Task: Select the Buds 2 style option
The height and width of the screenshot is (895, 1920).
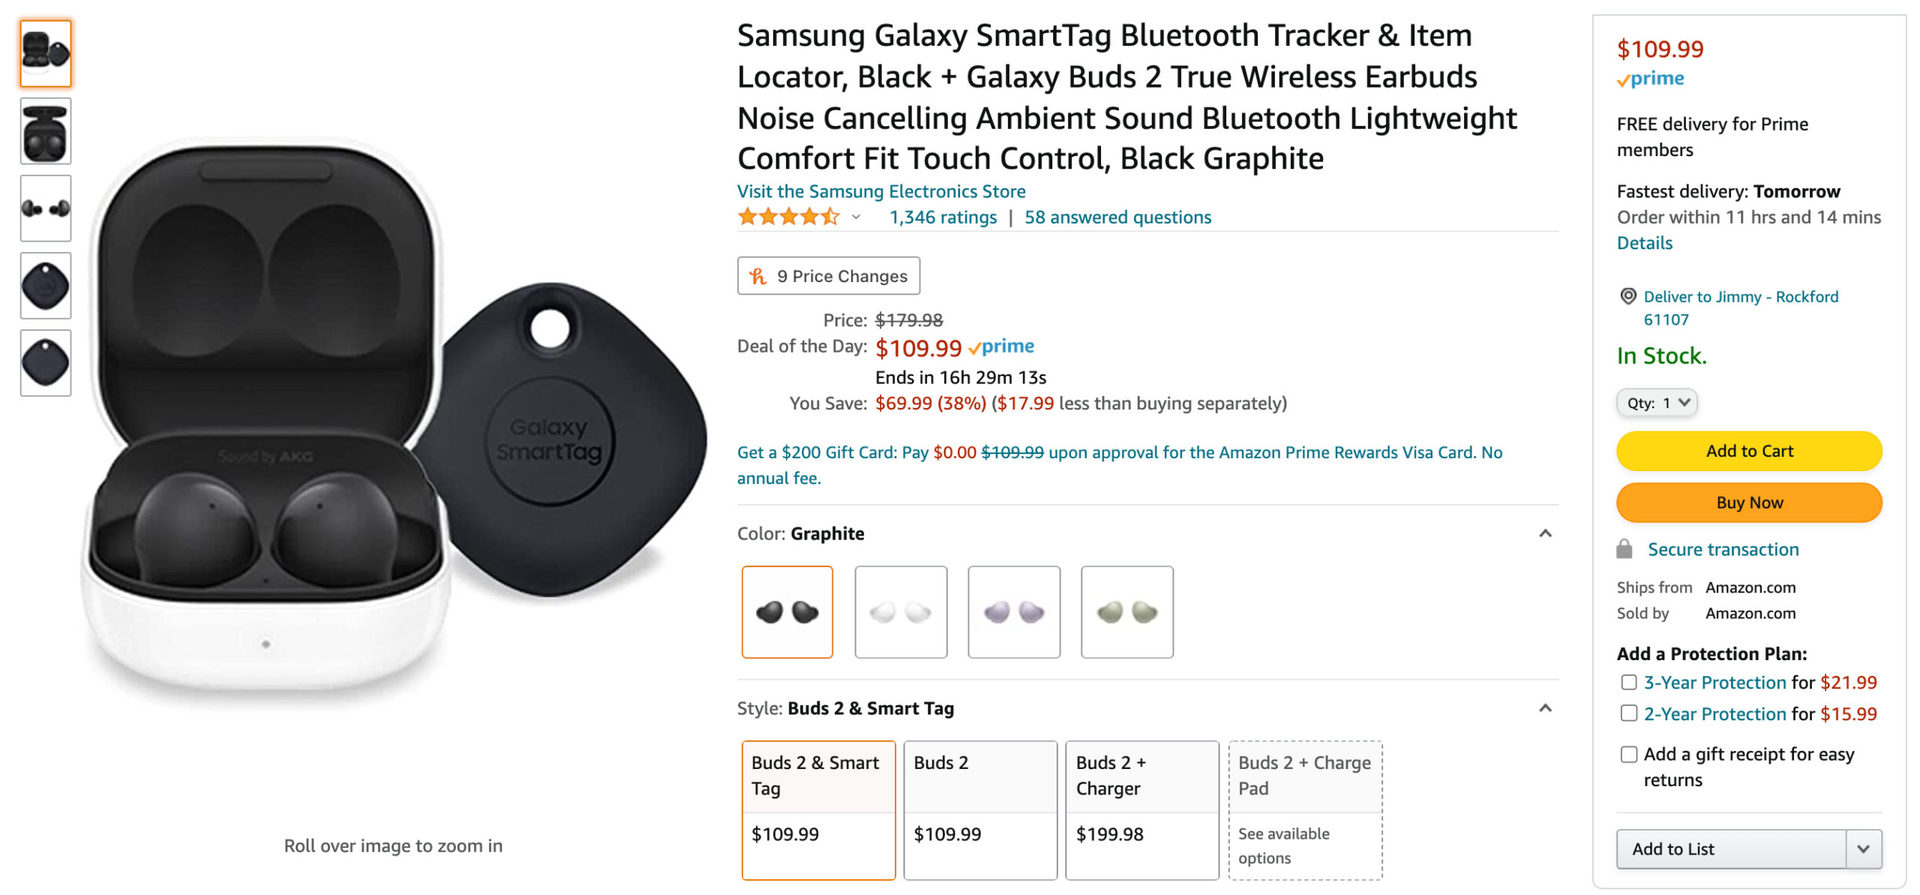Action: tap(980, 809)
